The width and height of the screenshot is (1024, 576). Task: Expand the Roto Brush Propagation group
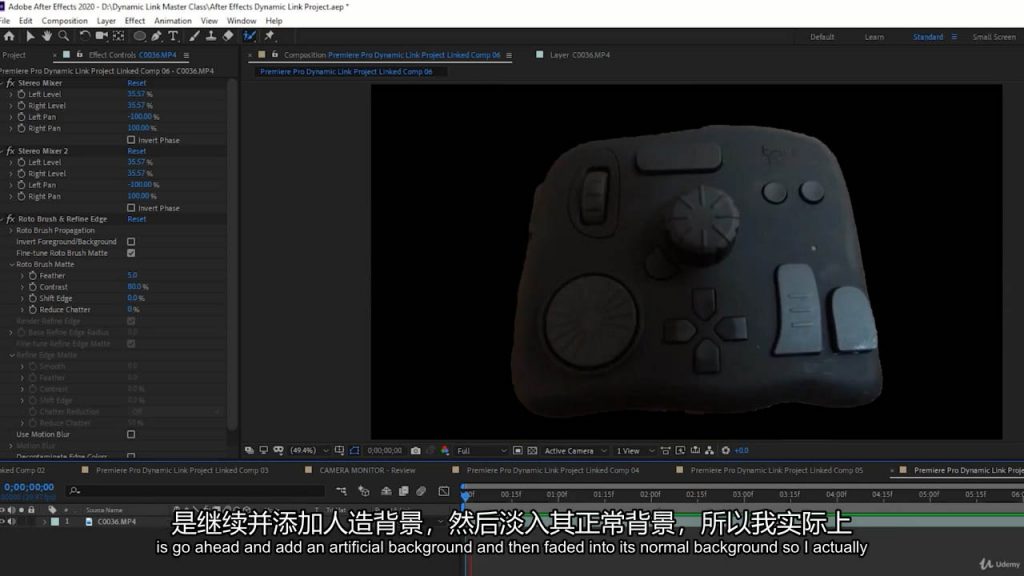(x=11, y=231)
